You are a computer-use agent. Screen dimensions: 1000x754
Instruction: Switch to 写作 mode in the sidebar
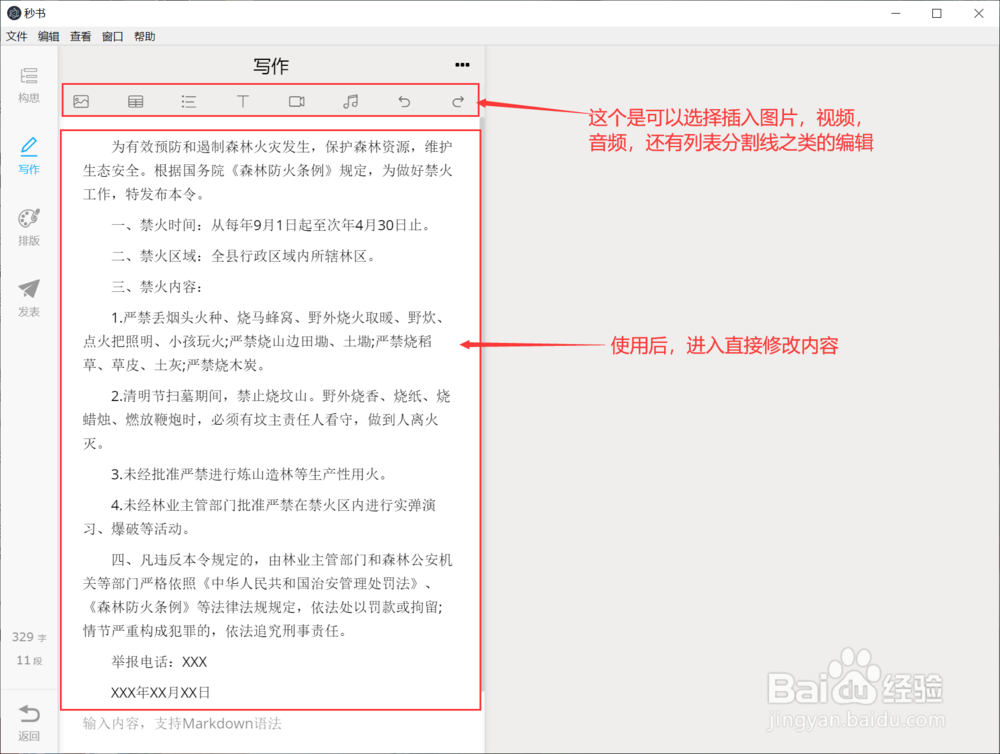coord(28,157)
